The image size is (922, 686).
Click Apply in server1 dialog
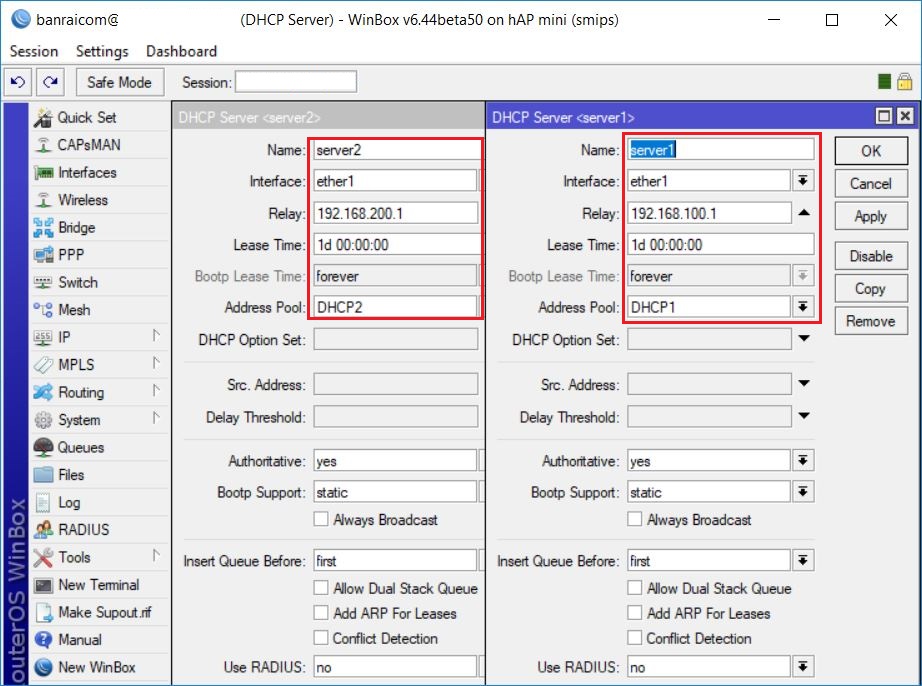871,216
